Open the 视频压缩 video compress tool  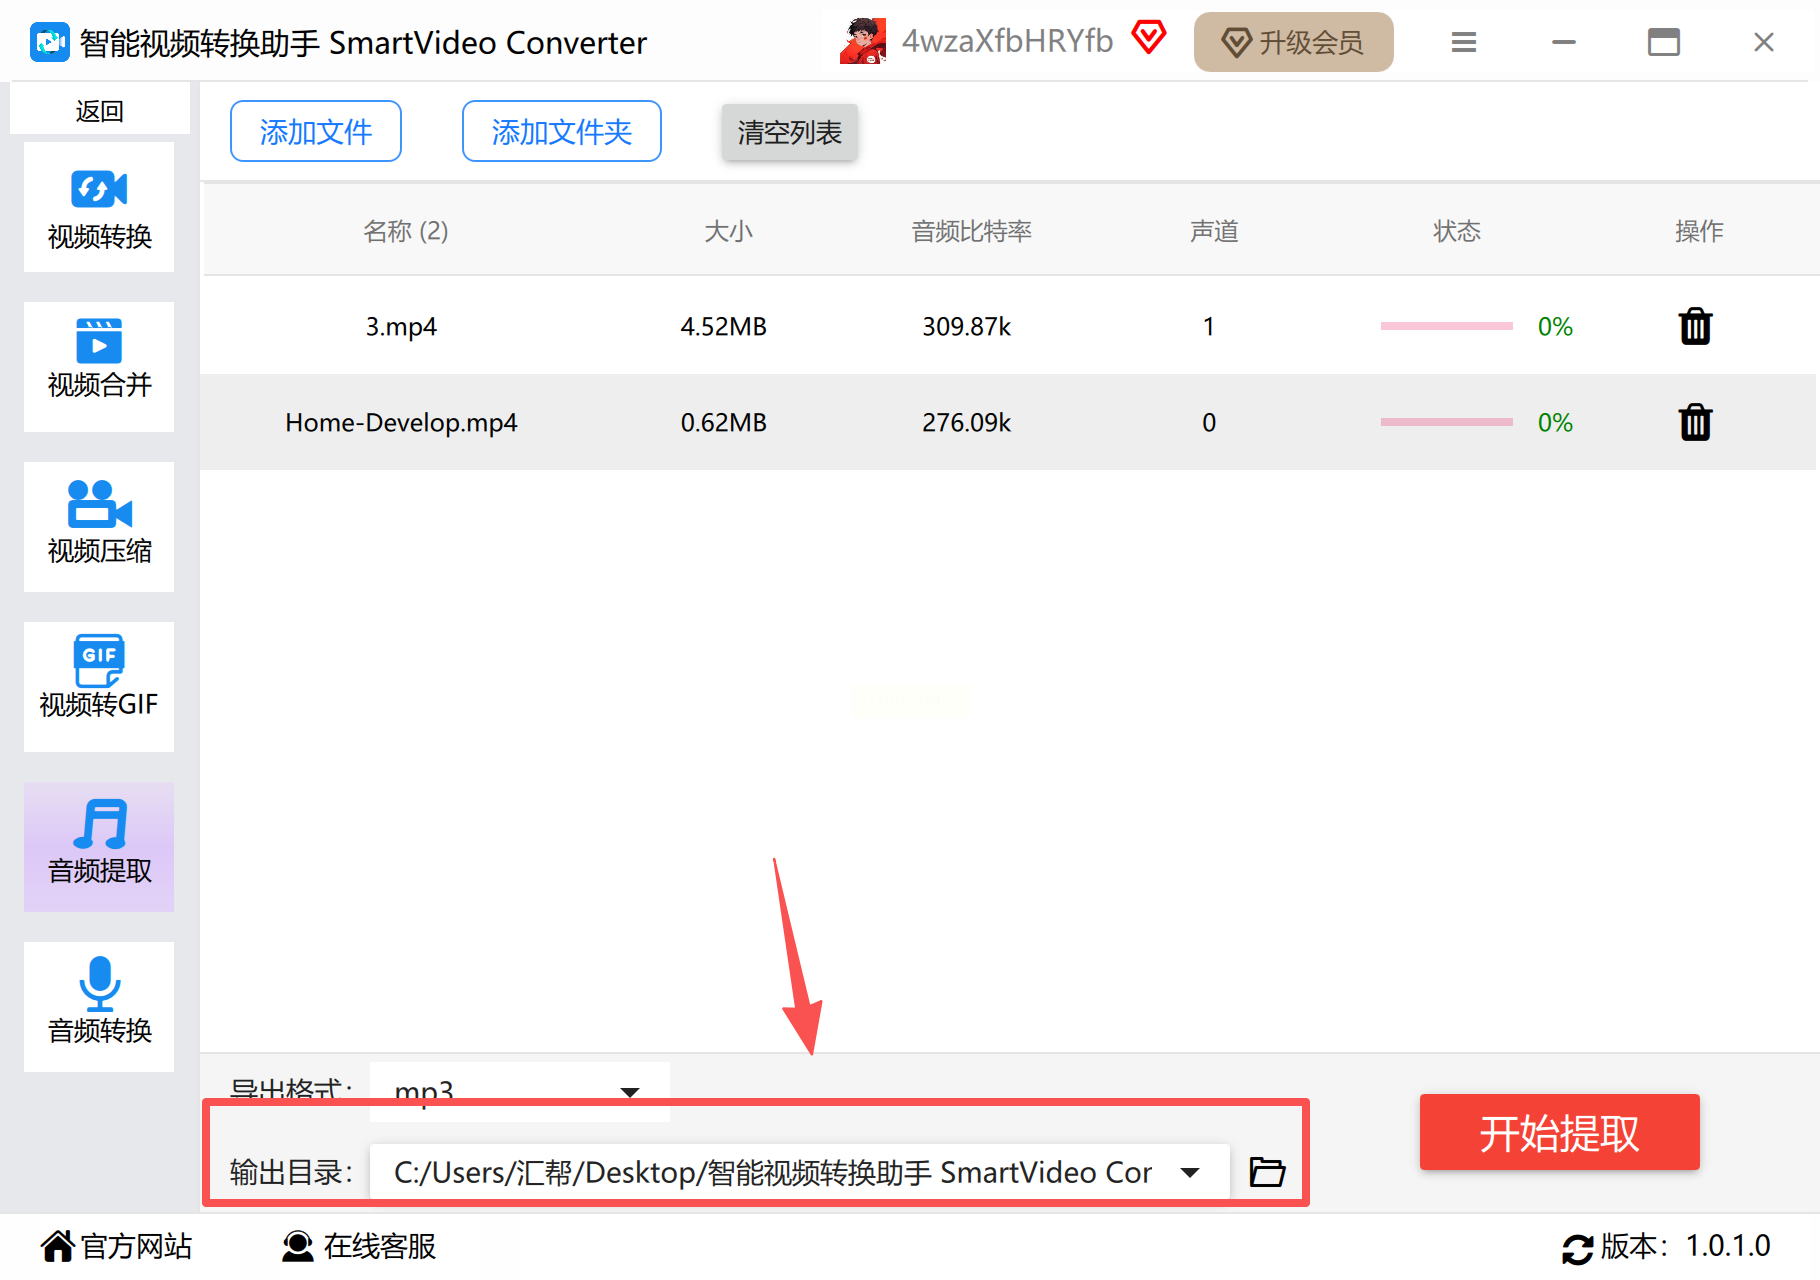(x=99, y=527)
